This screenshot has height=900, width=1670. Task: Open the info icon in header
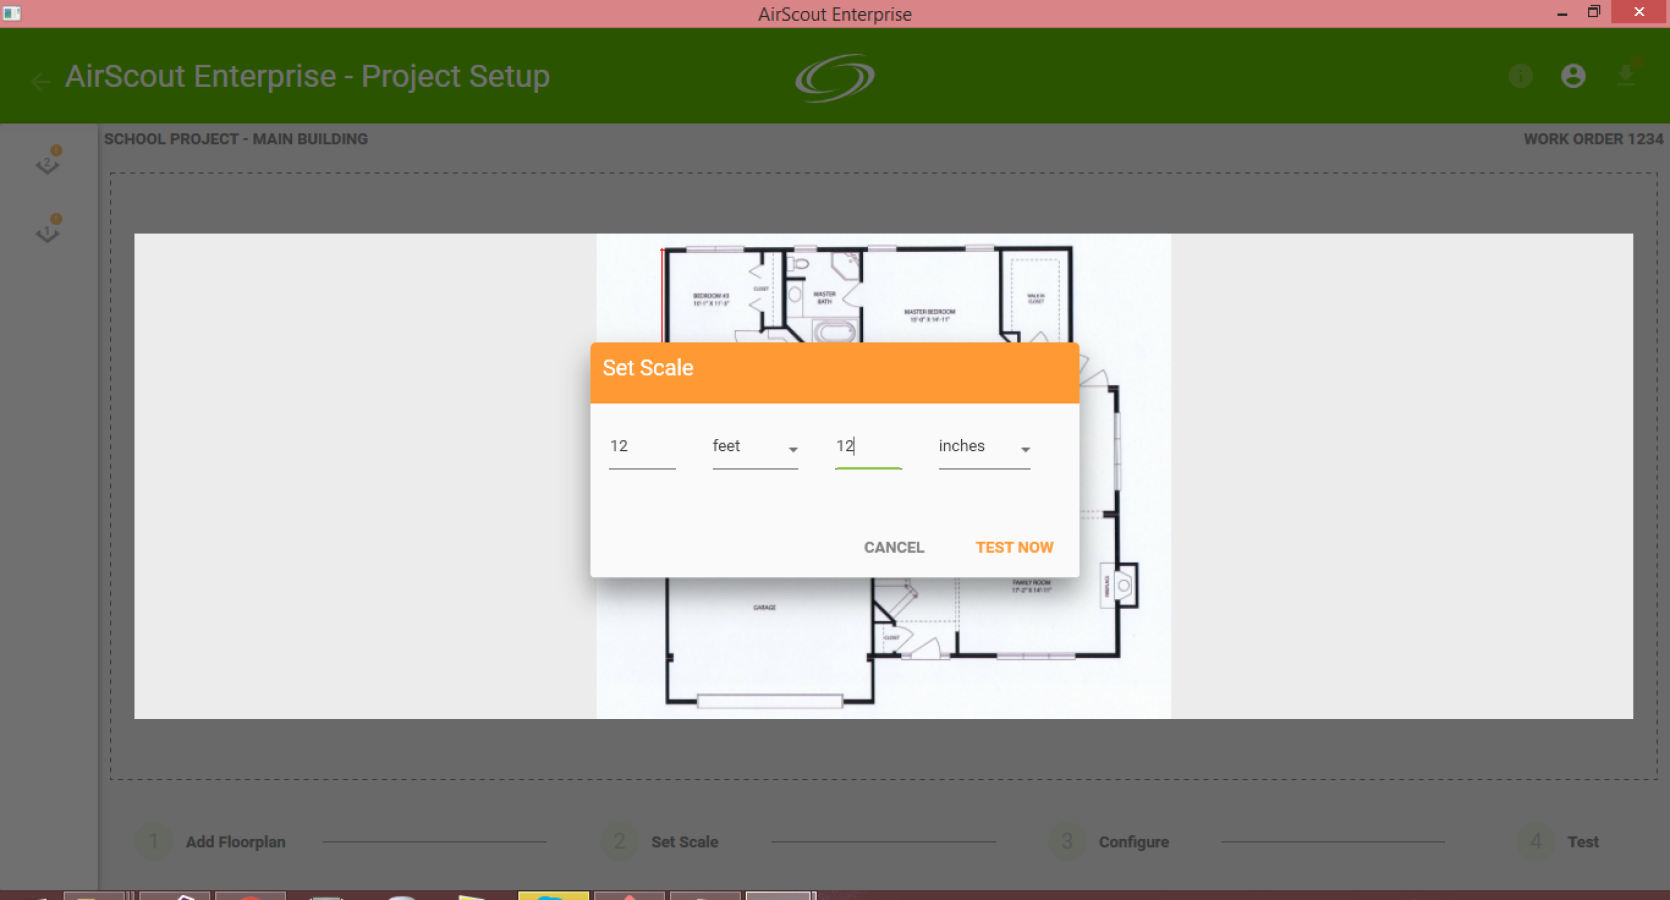click(1520, 76)
